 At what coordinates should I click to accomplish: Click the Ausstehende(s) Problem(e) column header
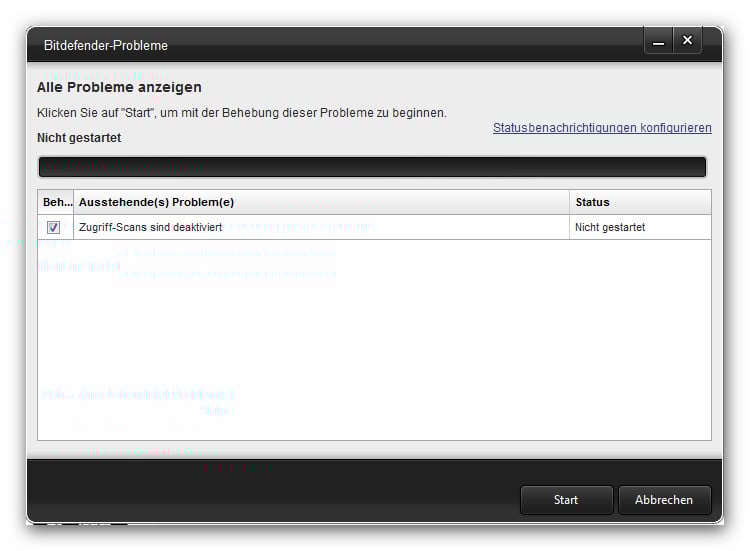pos(321,202)
